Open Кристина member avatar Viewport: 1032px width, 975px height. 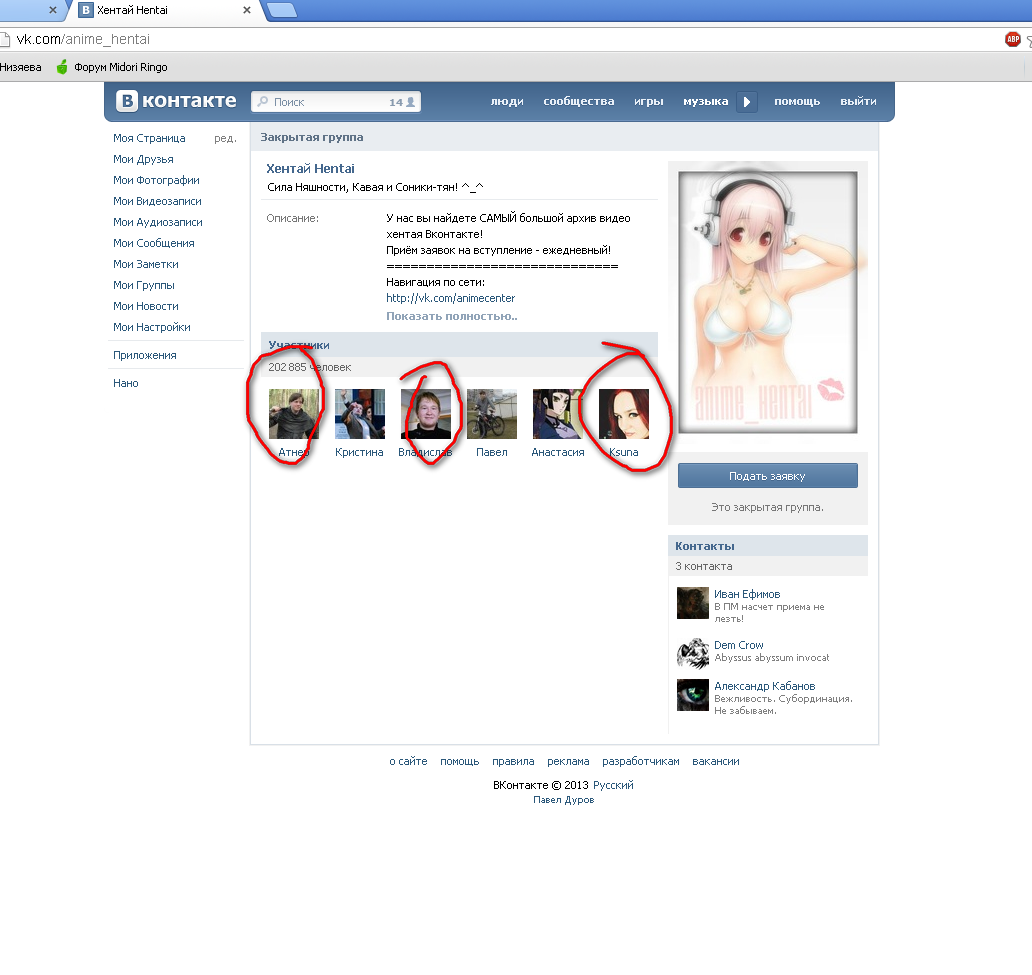pos(359,413)
